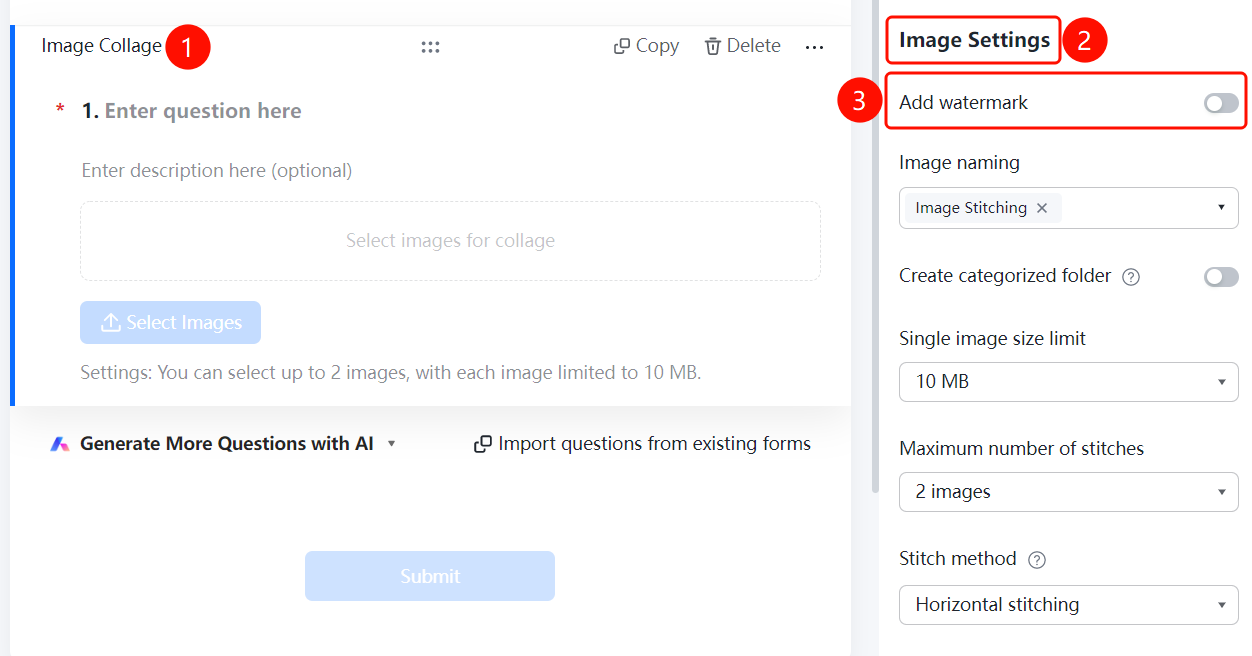Click the help icon next to Stitch method
The width and height of the screenshot is (1252, 656).
click(x=1037, y=560)
